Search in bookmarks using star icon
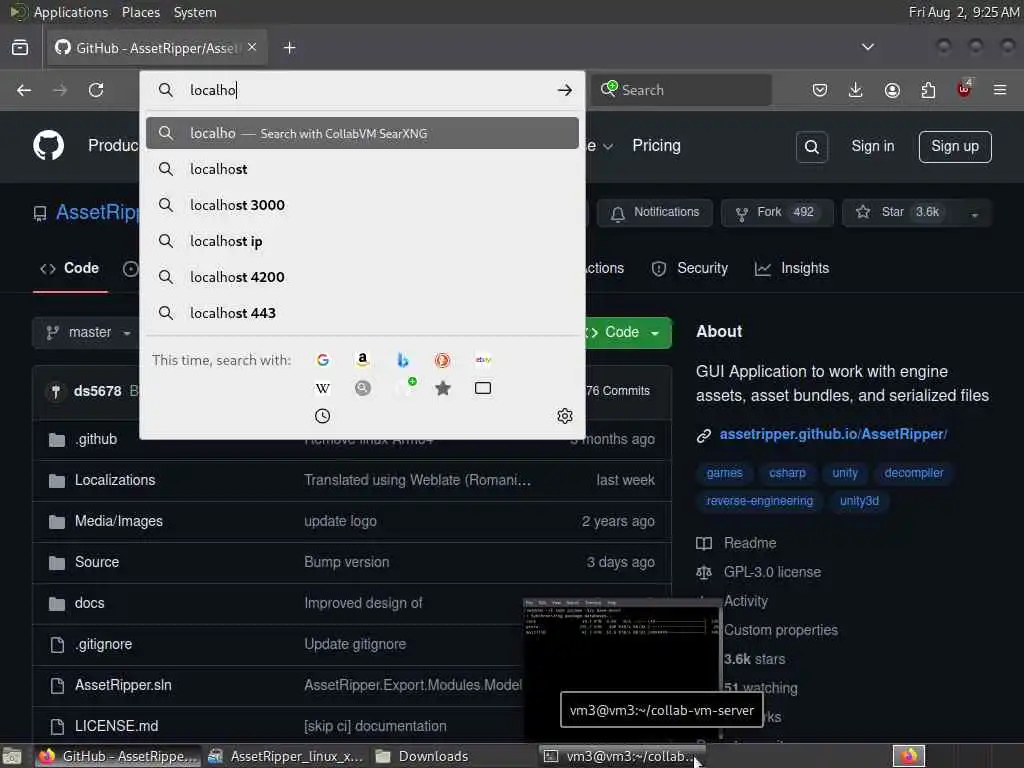The width and height of the screenshot is (1024, 768). 443,388
